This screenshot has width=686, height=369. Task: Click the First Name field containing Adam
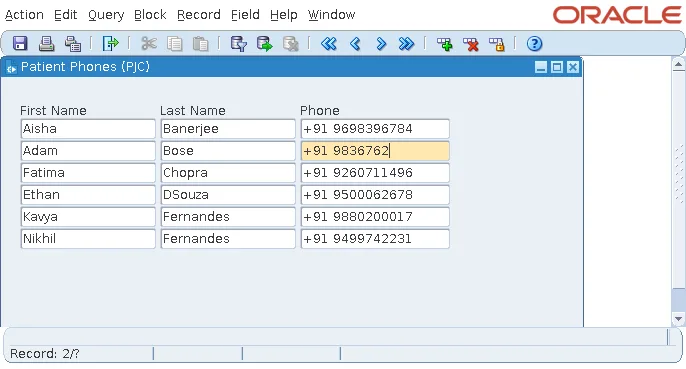click(x=88, y=151)
